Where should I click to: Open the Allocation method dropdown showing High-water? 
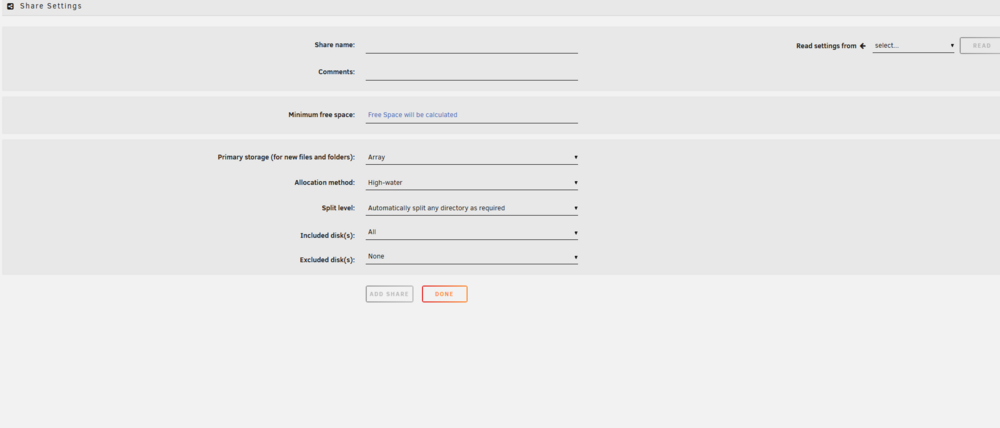pyautogui.click(x=471, y=182)
